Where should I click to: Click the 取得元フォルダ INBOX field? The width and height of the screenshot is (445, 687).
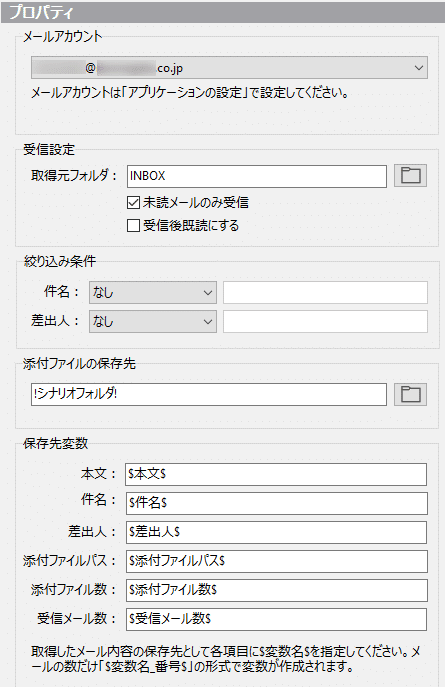click(x=257, y=176)
